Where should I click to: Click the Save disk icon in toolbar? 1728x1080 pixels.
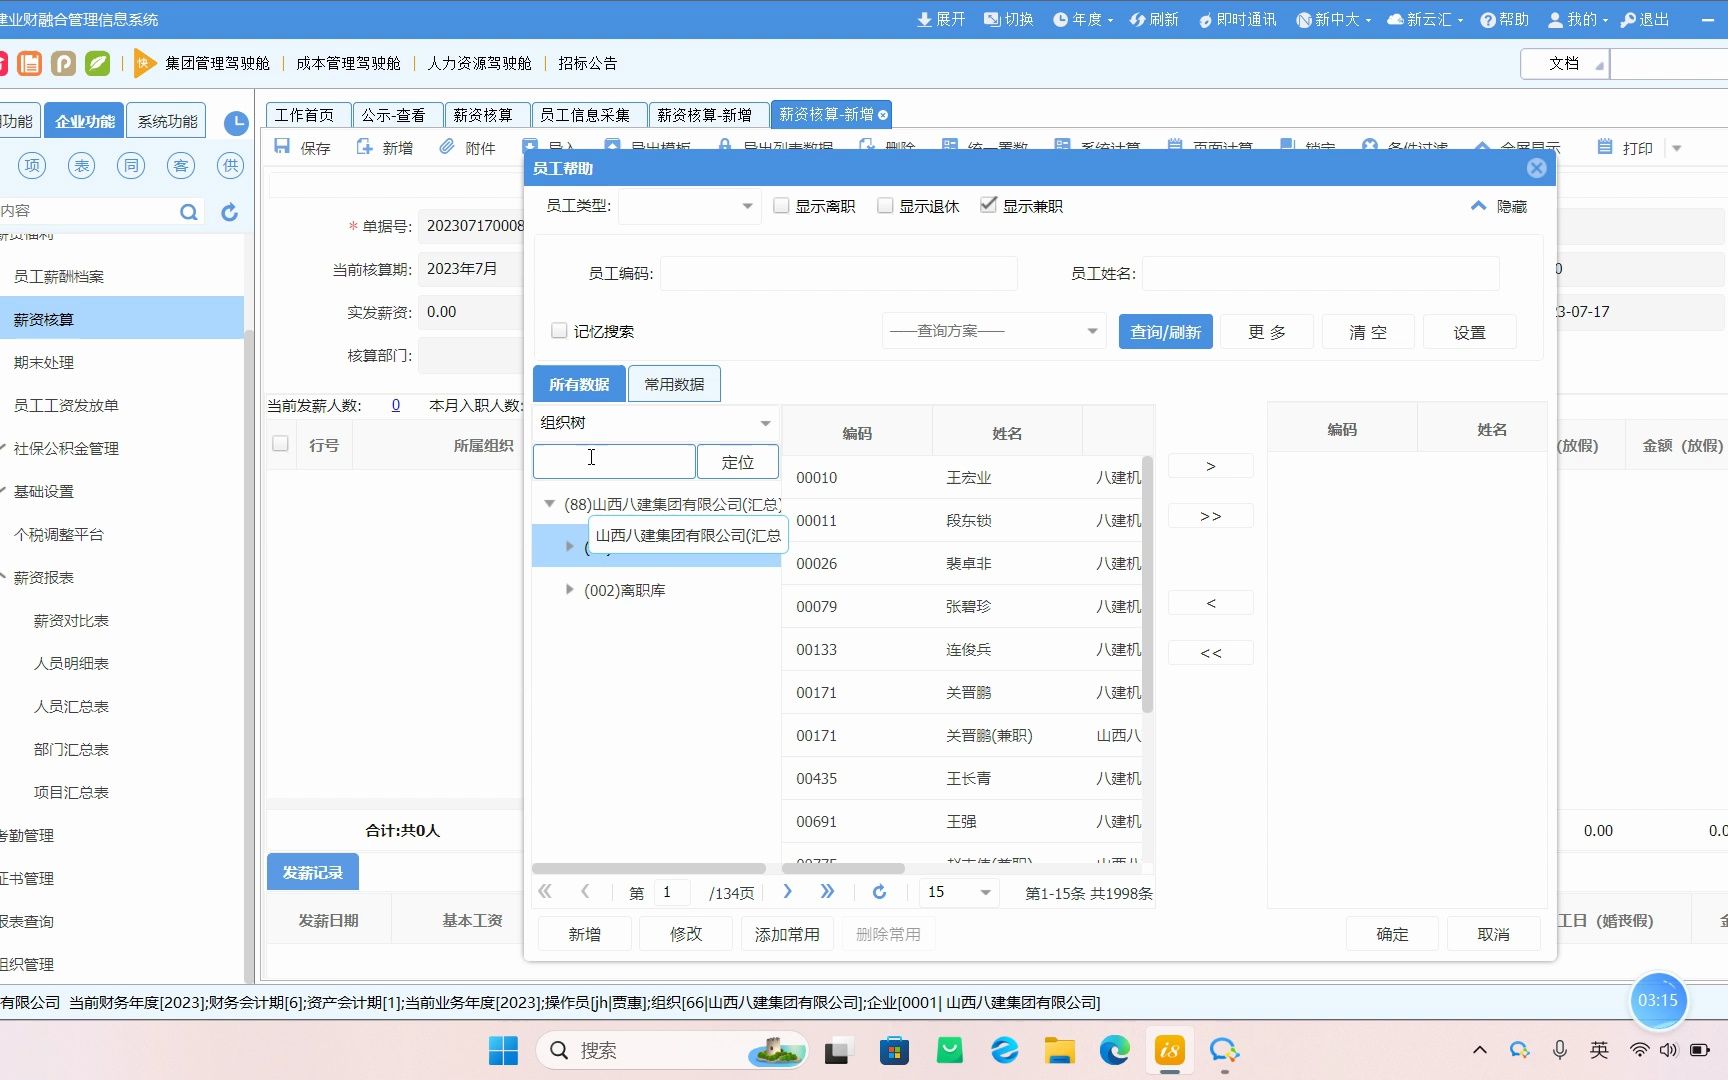coord(282,147)
